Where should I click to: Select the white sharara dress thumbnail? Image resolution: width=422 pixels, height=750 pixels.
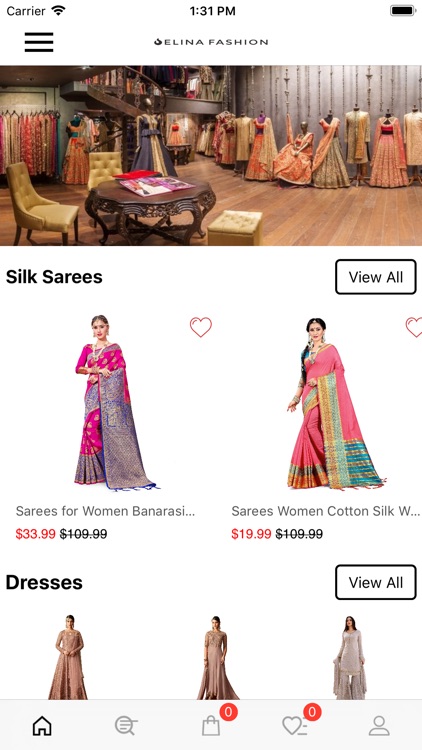[350, 657]
